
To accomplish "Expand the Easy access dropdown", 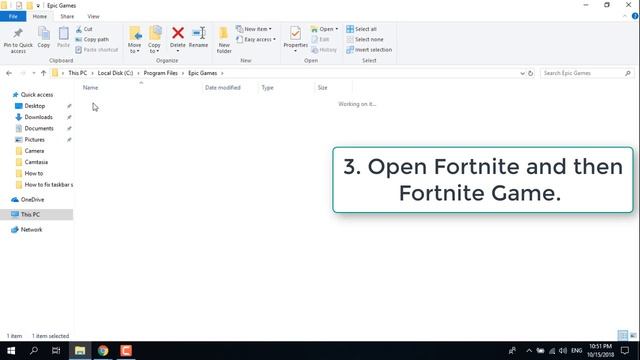I will [x=256, y=39].
